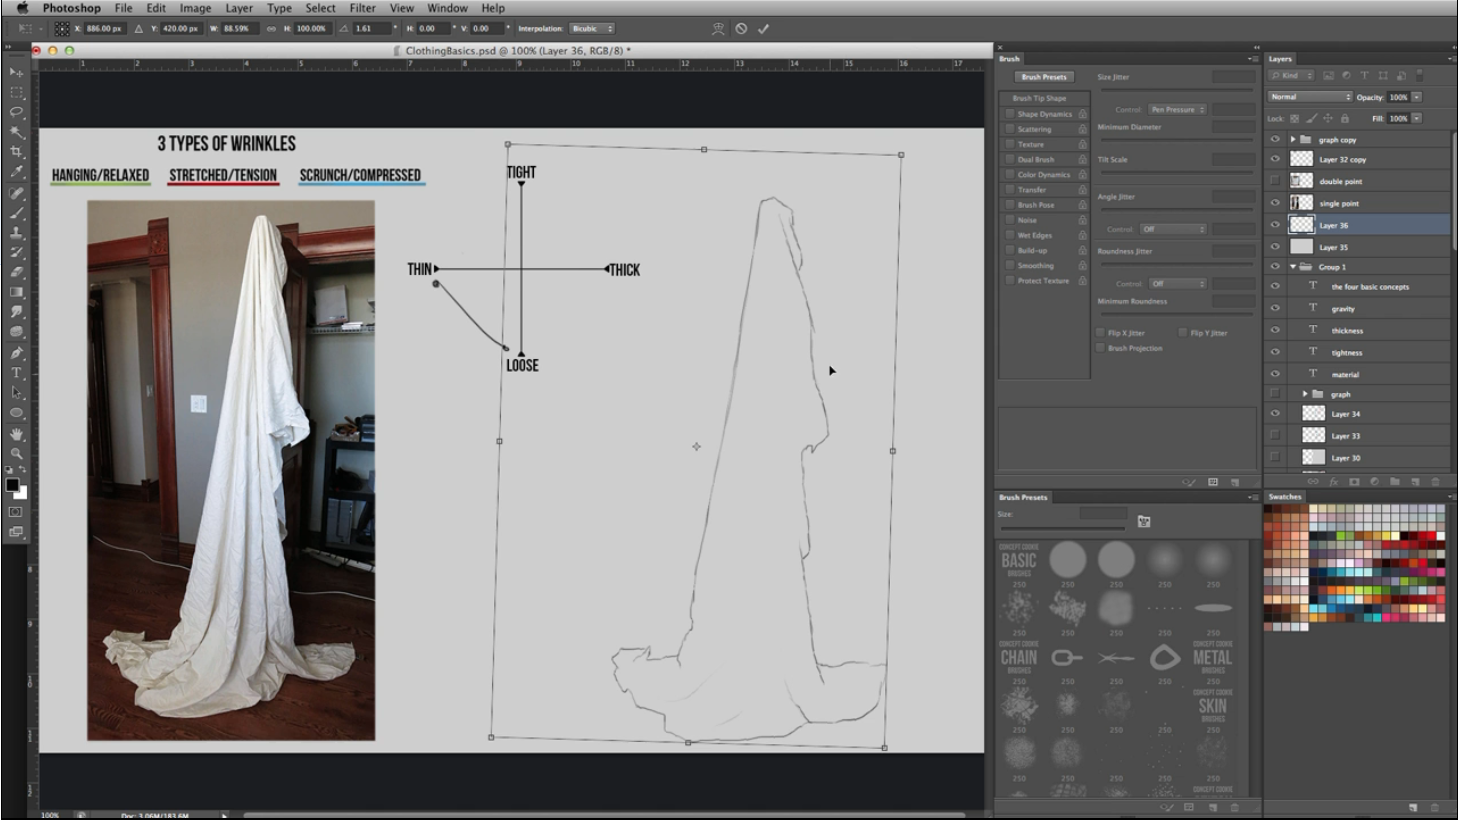Show the double point layer
The image size is (1459, 822).
click(x=1275, y=181)
